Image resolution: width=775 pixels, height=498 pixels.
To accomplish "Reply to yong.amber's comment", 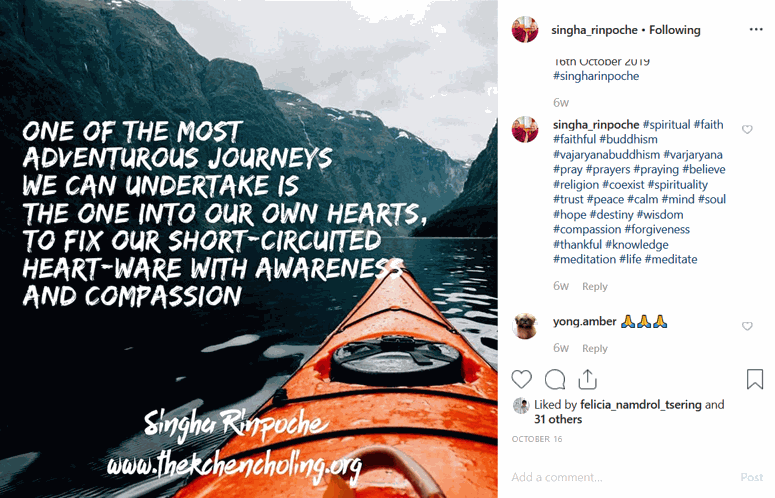I will pos(595,348).
